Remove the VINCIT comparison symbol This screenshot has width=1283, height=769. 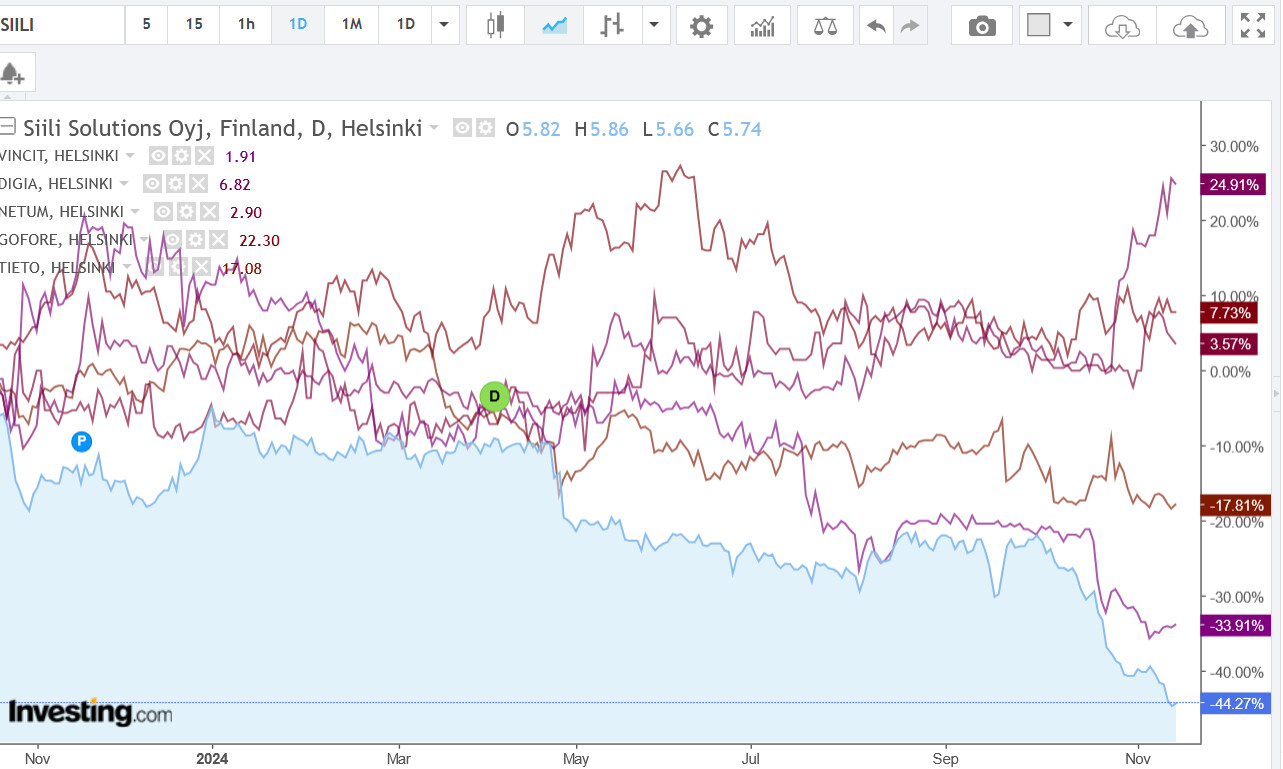tap(204, 155)
